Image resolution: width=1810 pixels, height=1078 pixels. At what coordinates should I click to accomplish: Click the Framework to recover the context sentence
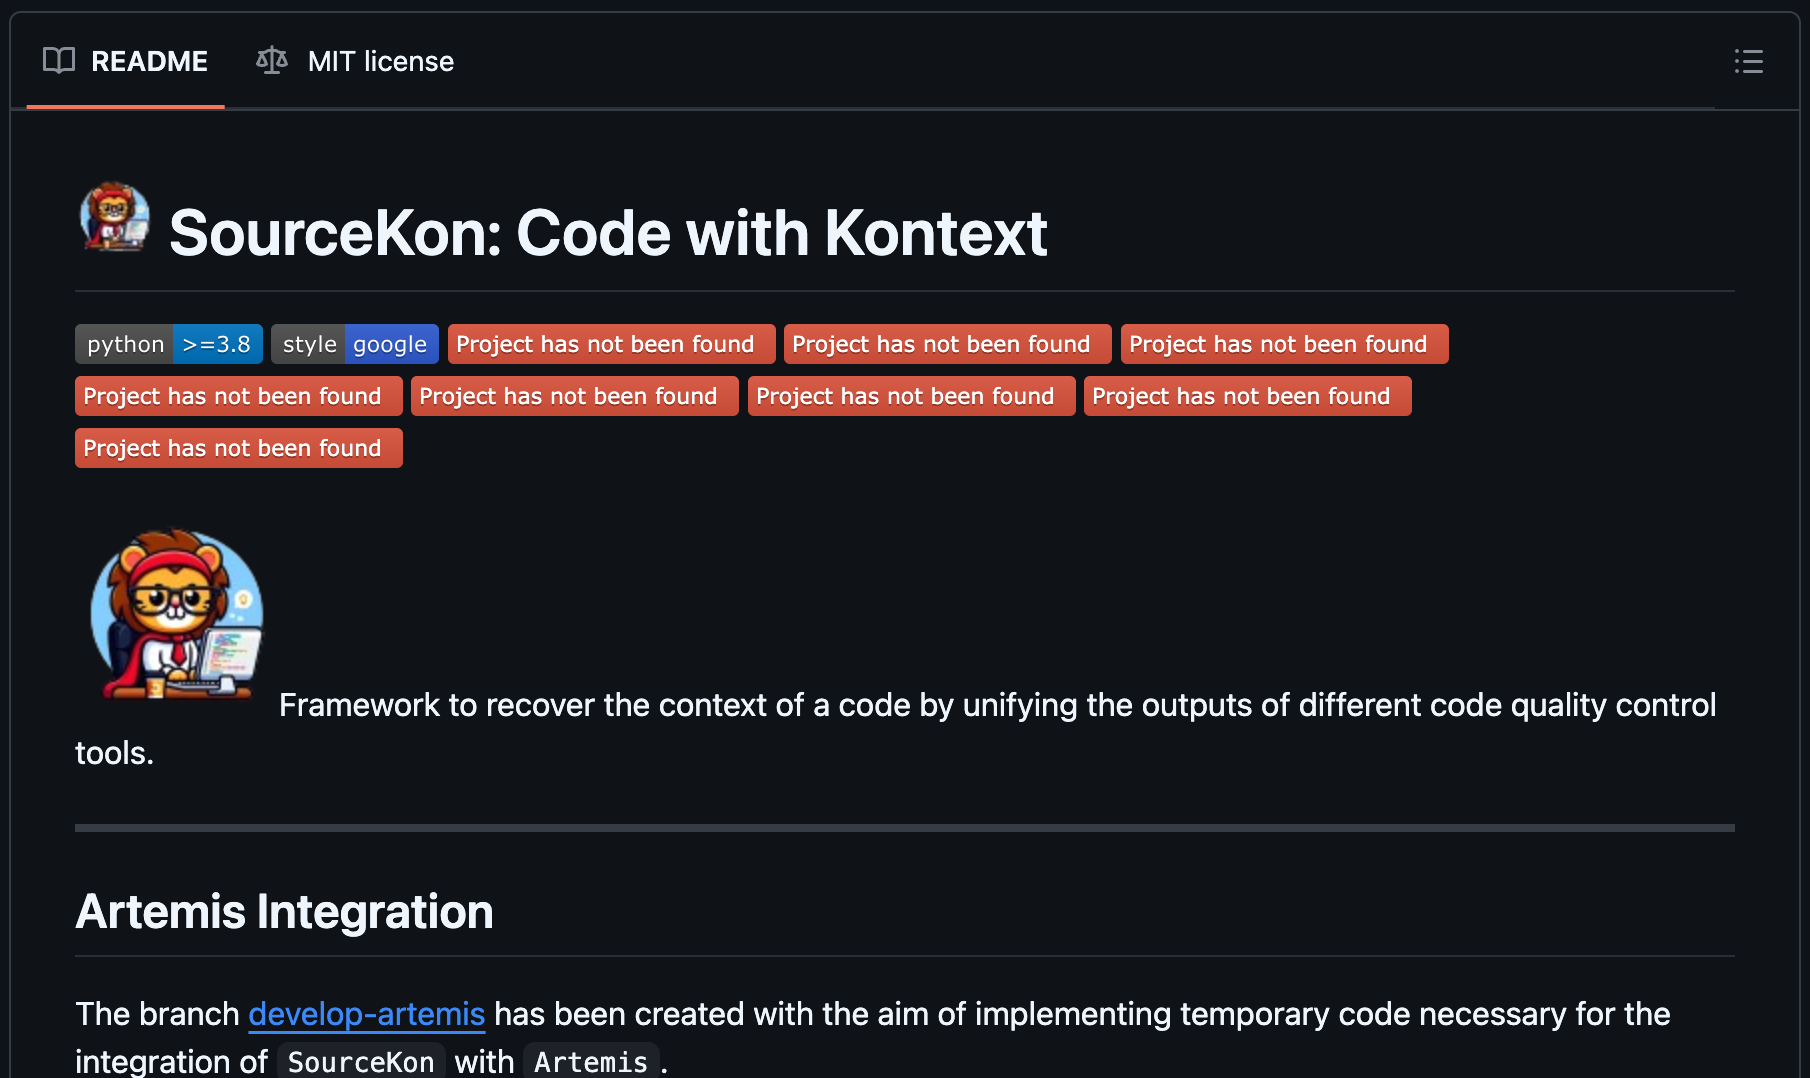coord(896,728)
